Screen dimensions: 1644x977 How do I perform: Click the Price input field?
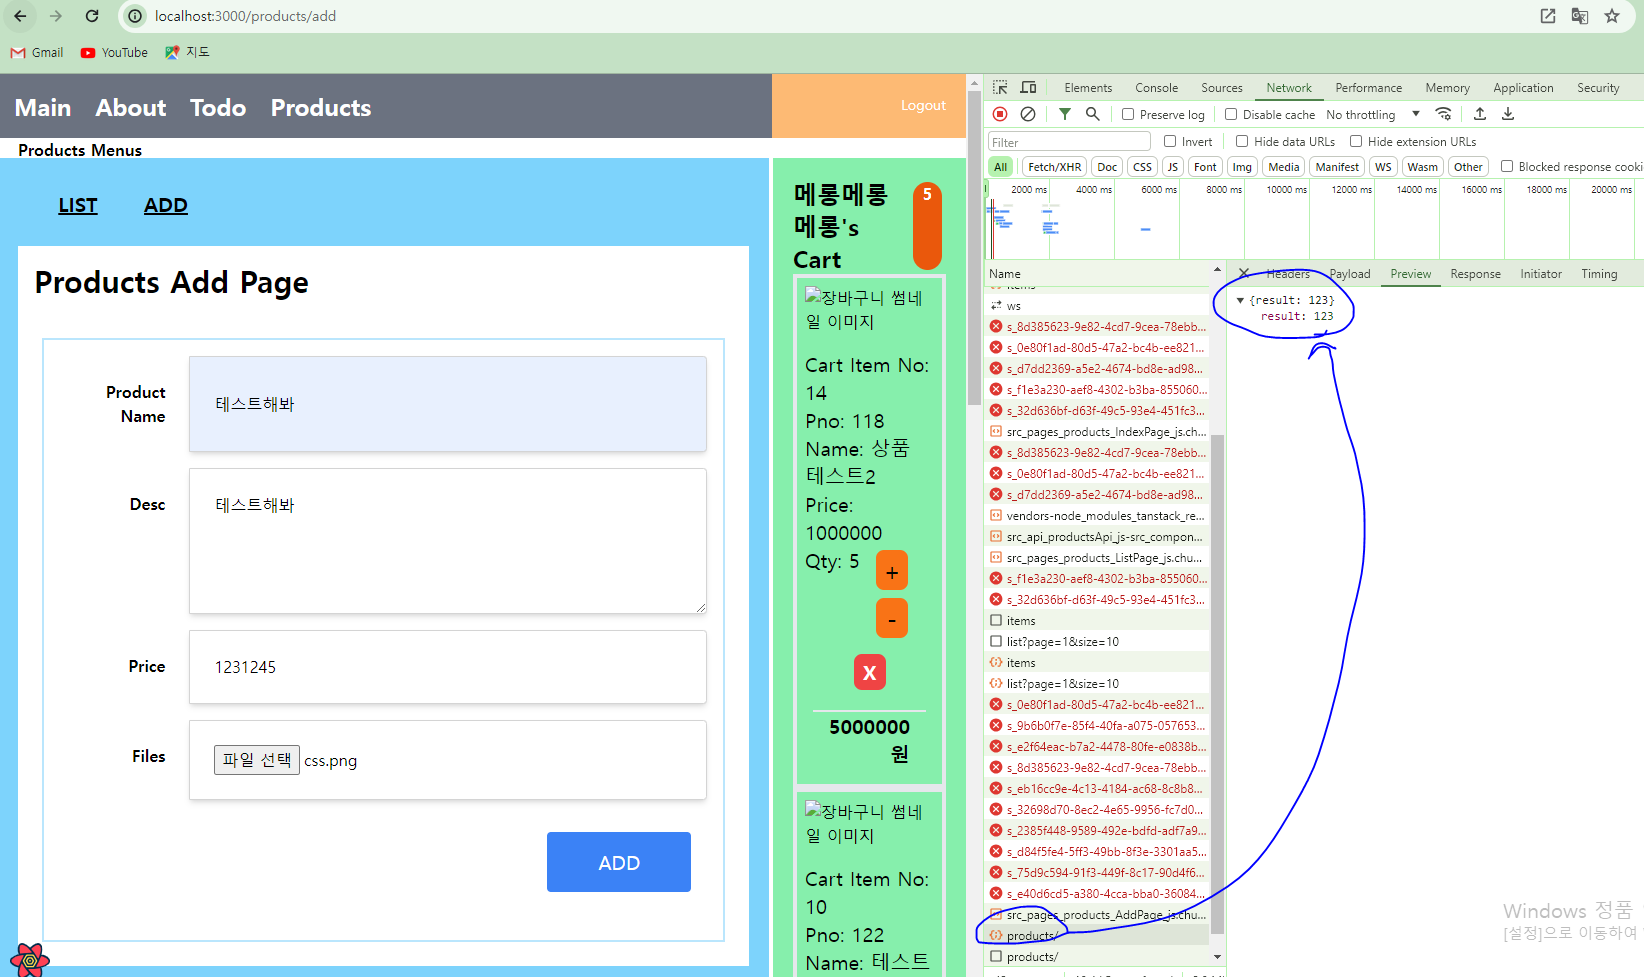click(448, 667)
